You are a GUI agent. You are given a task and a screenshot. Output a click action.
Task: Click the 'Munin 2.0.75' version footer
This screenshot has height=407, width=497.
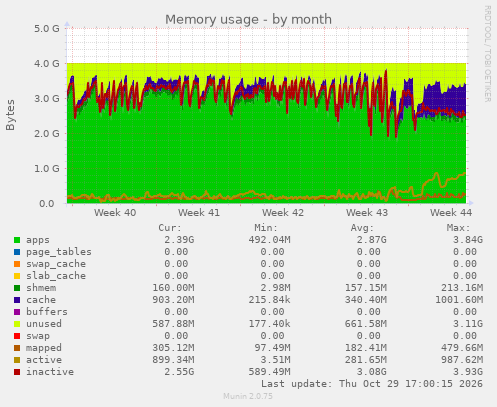[248, 396]
